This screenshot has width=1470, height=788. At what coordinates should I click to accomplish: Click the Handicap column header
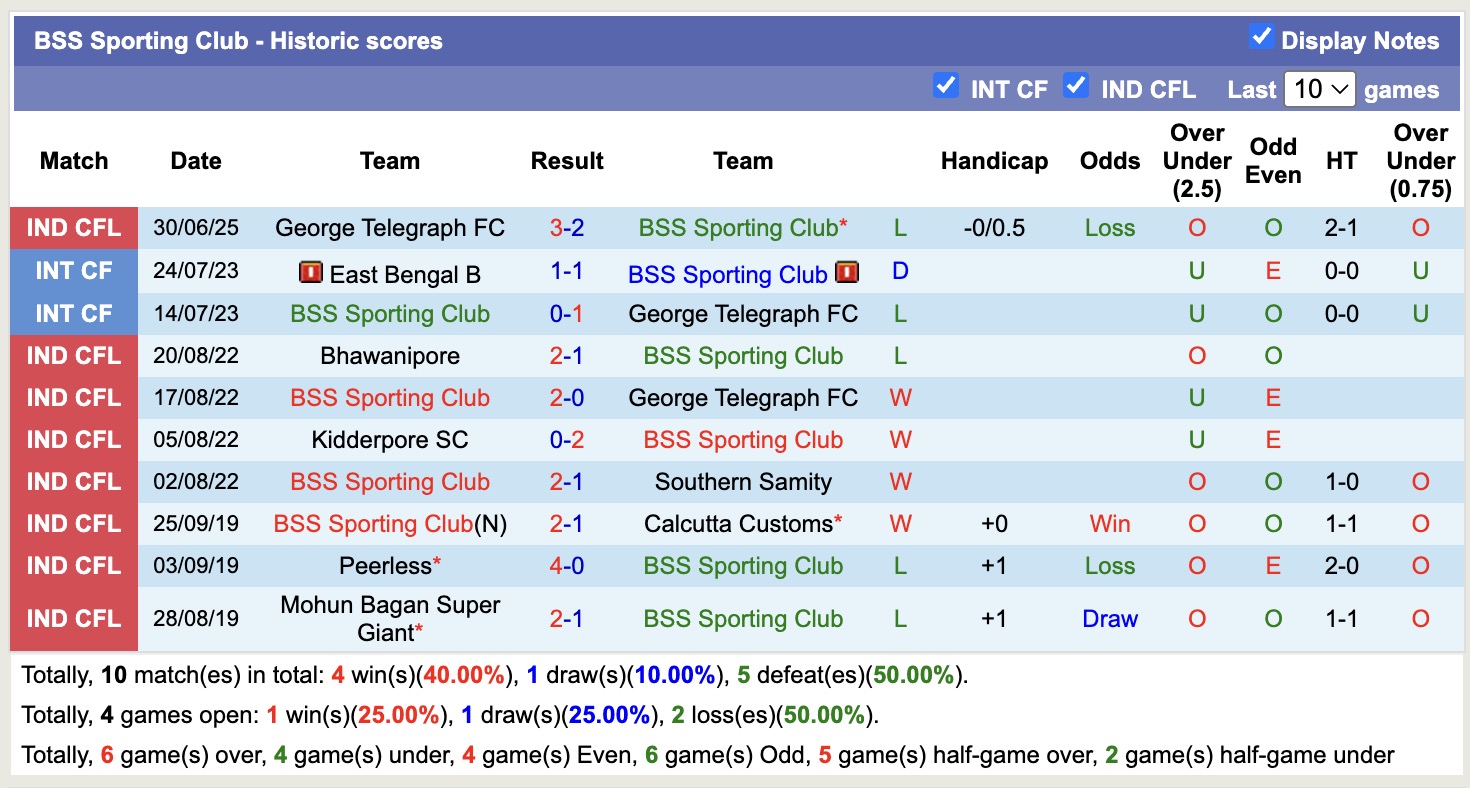pos(994,161)
